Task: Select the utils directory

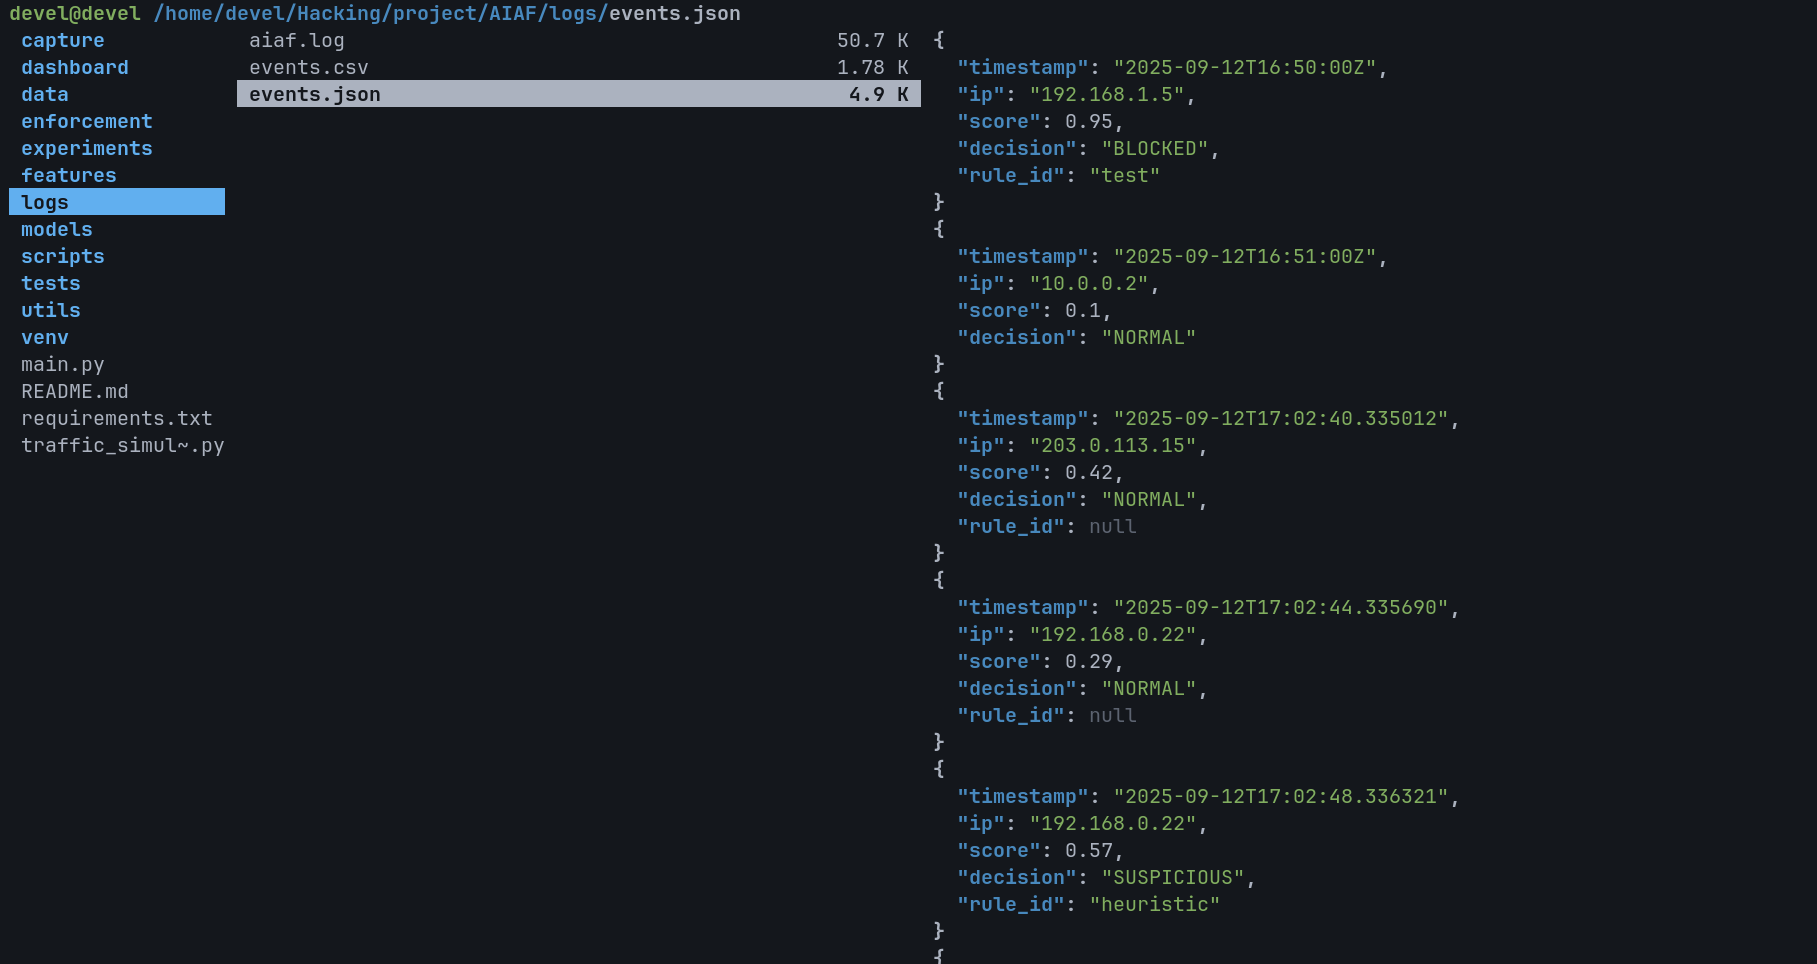Action: click(x=51, y=311)
